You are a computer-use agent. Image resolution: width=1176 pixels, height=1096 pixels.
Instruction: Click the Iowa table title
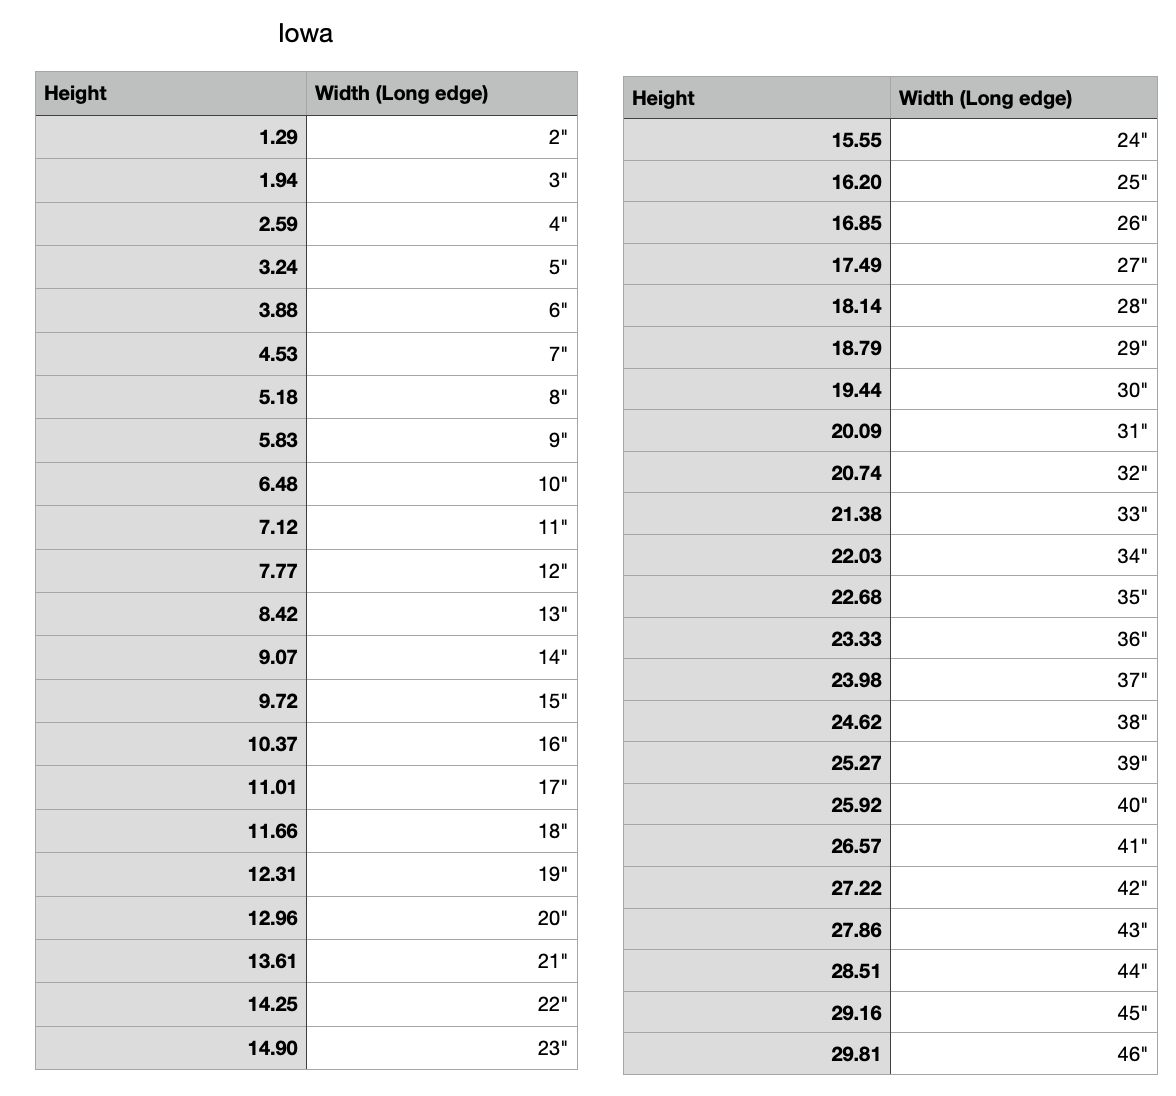(305, 34)
